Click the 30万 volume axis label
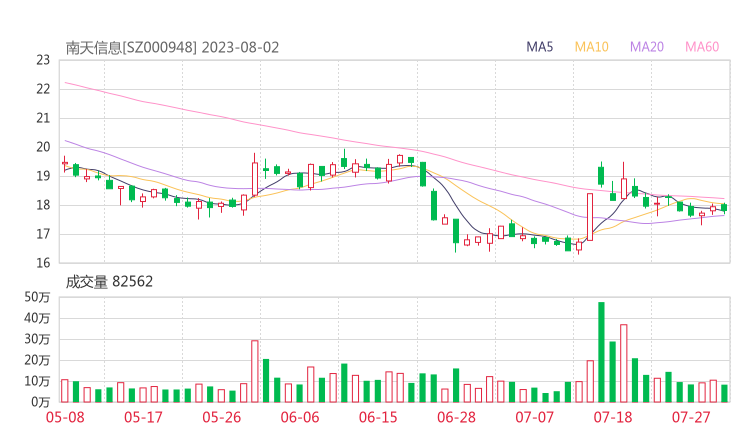The width and height of the screenshot is (740, 440). 37,339
